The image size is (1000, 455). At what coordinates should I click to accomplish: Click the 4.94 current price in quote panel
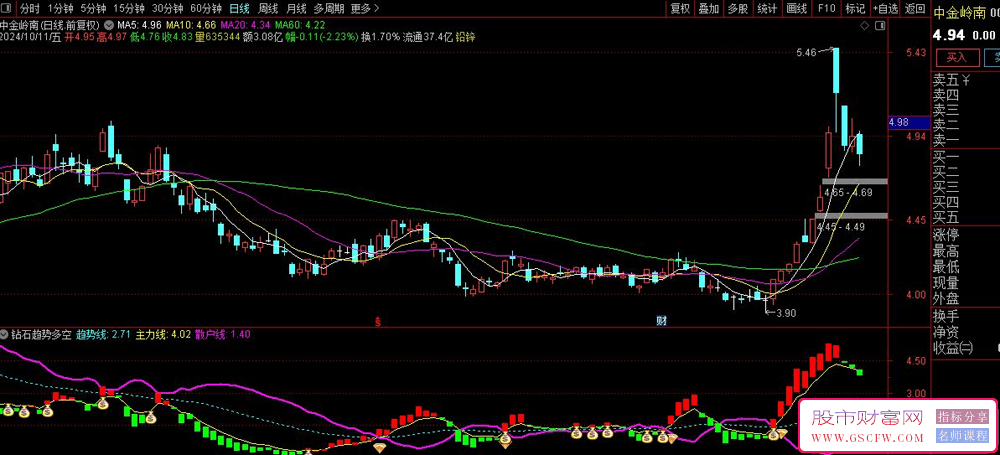(948, 35)
